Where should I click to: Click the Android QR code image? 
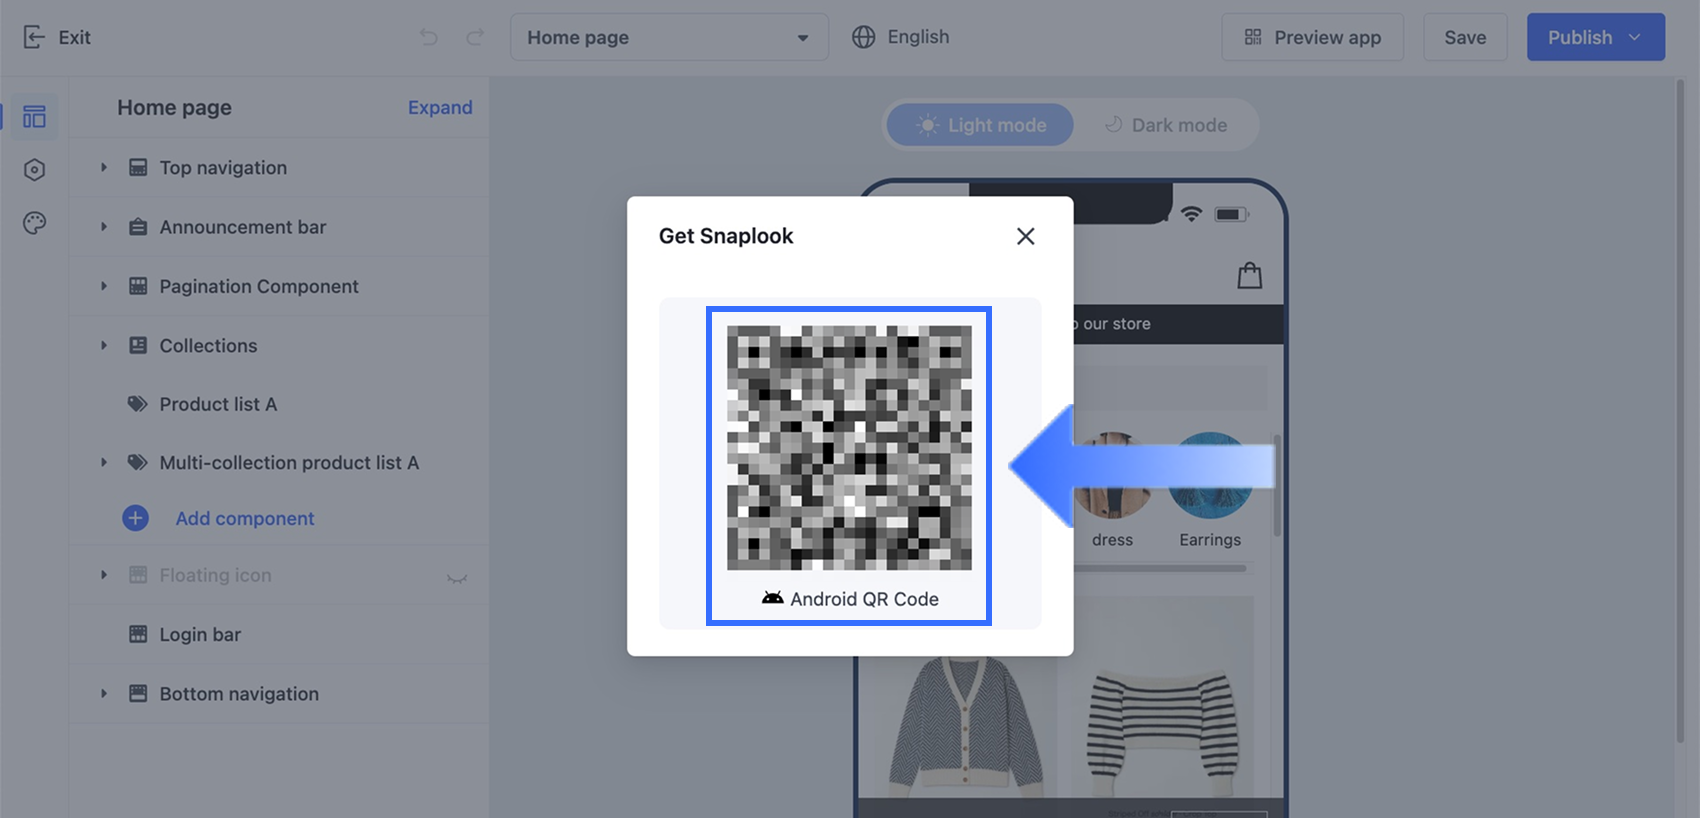[849, 448]
